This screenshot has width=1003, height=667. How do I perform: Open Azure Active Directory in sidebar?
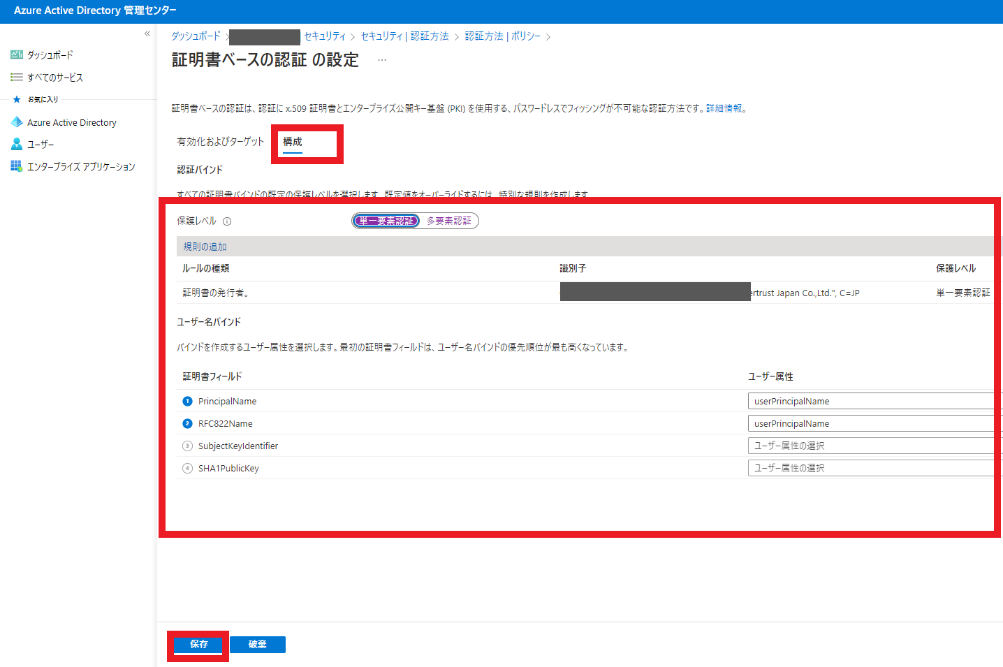pyautogui.click(x=72, y=122)
